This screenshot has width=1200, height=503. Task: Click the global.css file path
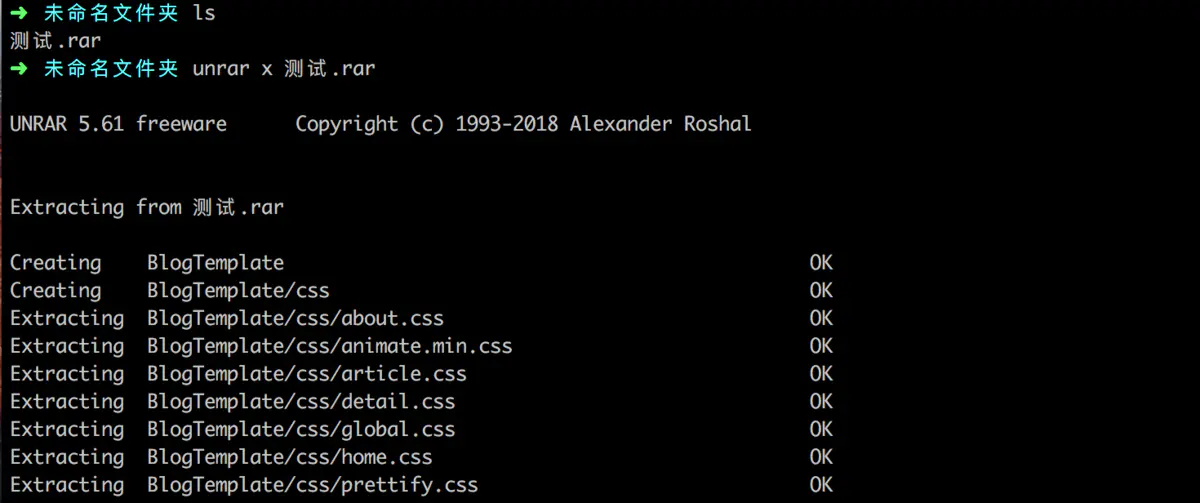click(301, 429)
